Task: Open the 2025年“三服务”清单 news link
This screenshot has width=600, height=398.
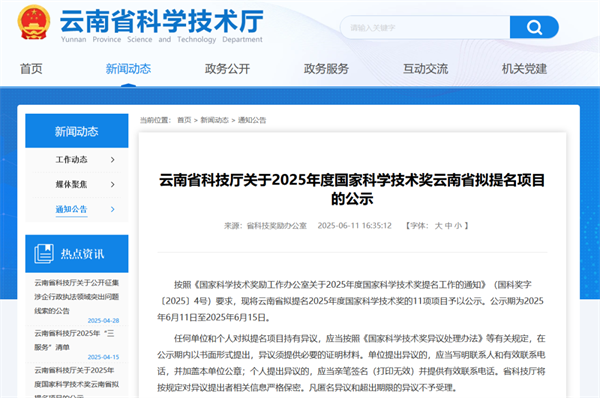Action: (x=74, y=340)
